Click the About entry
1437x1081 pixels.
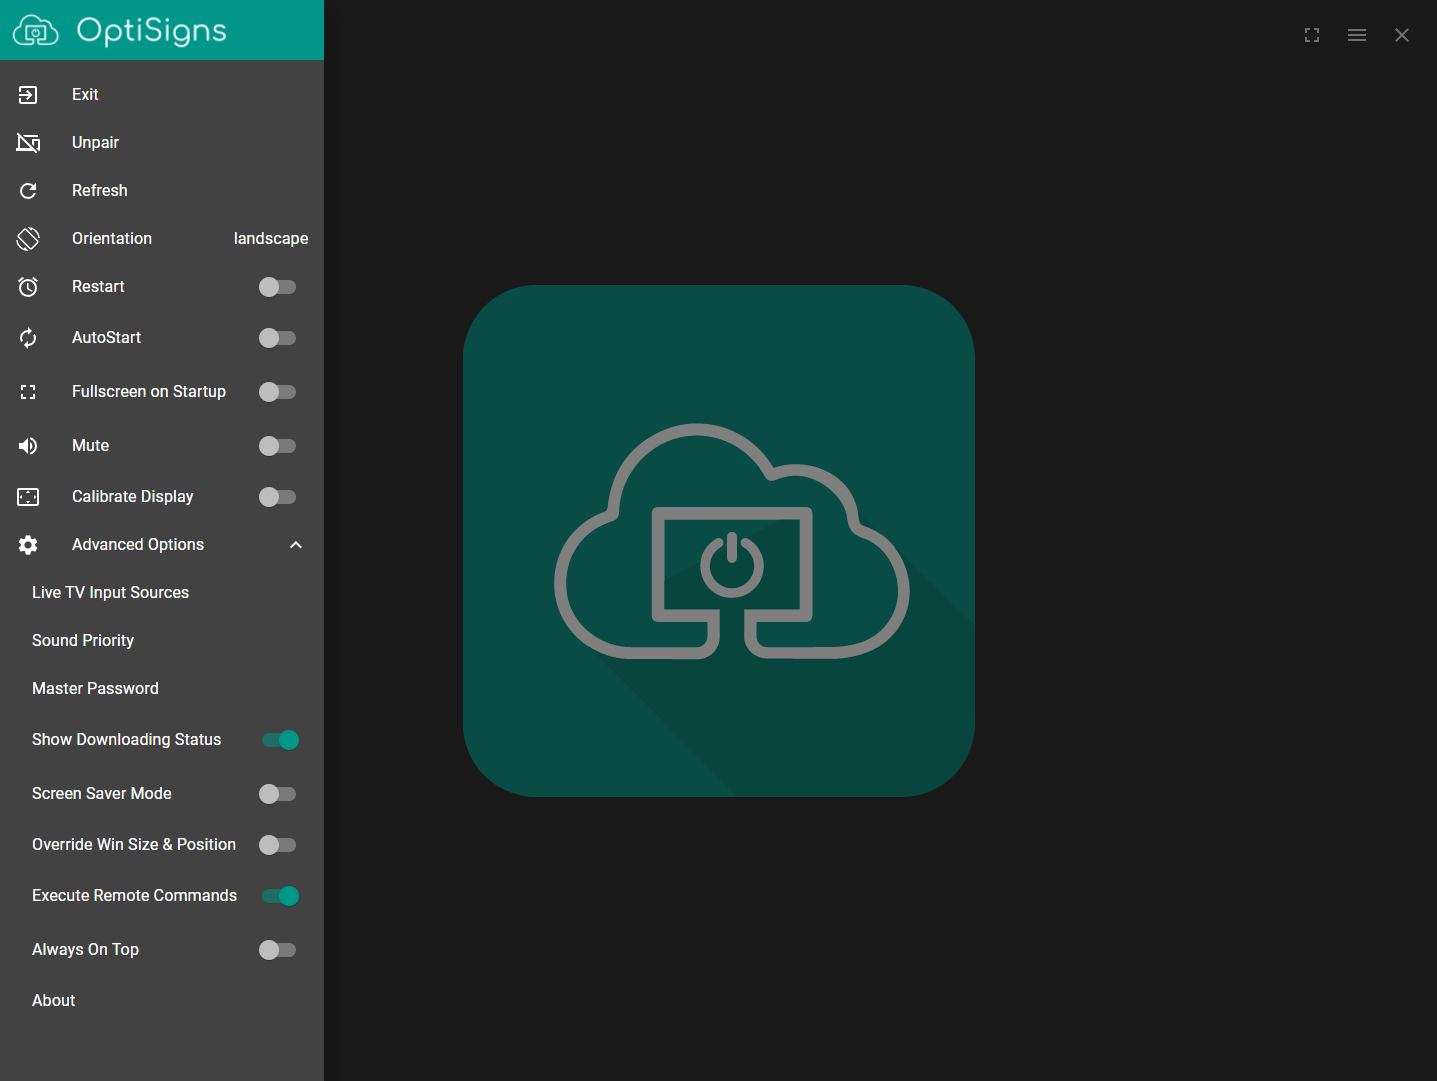[53, 1000]
